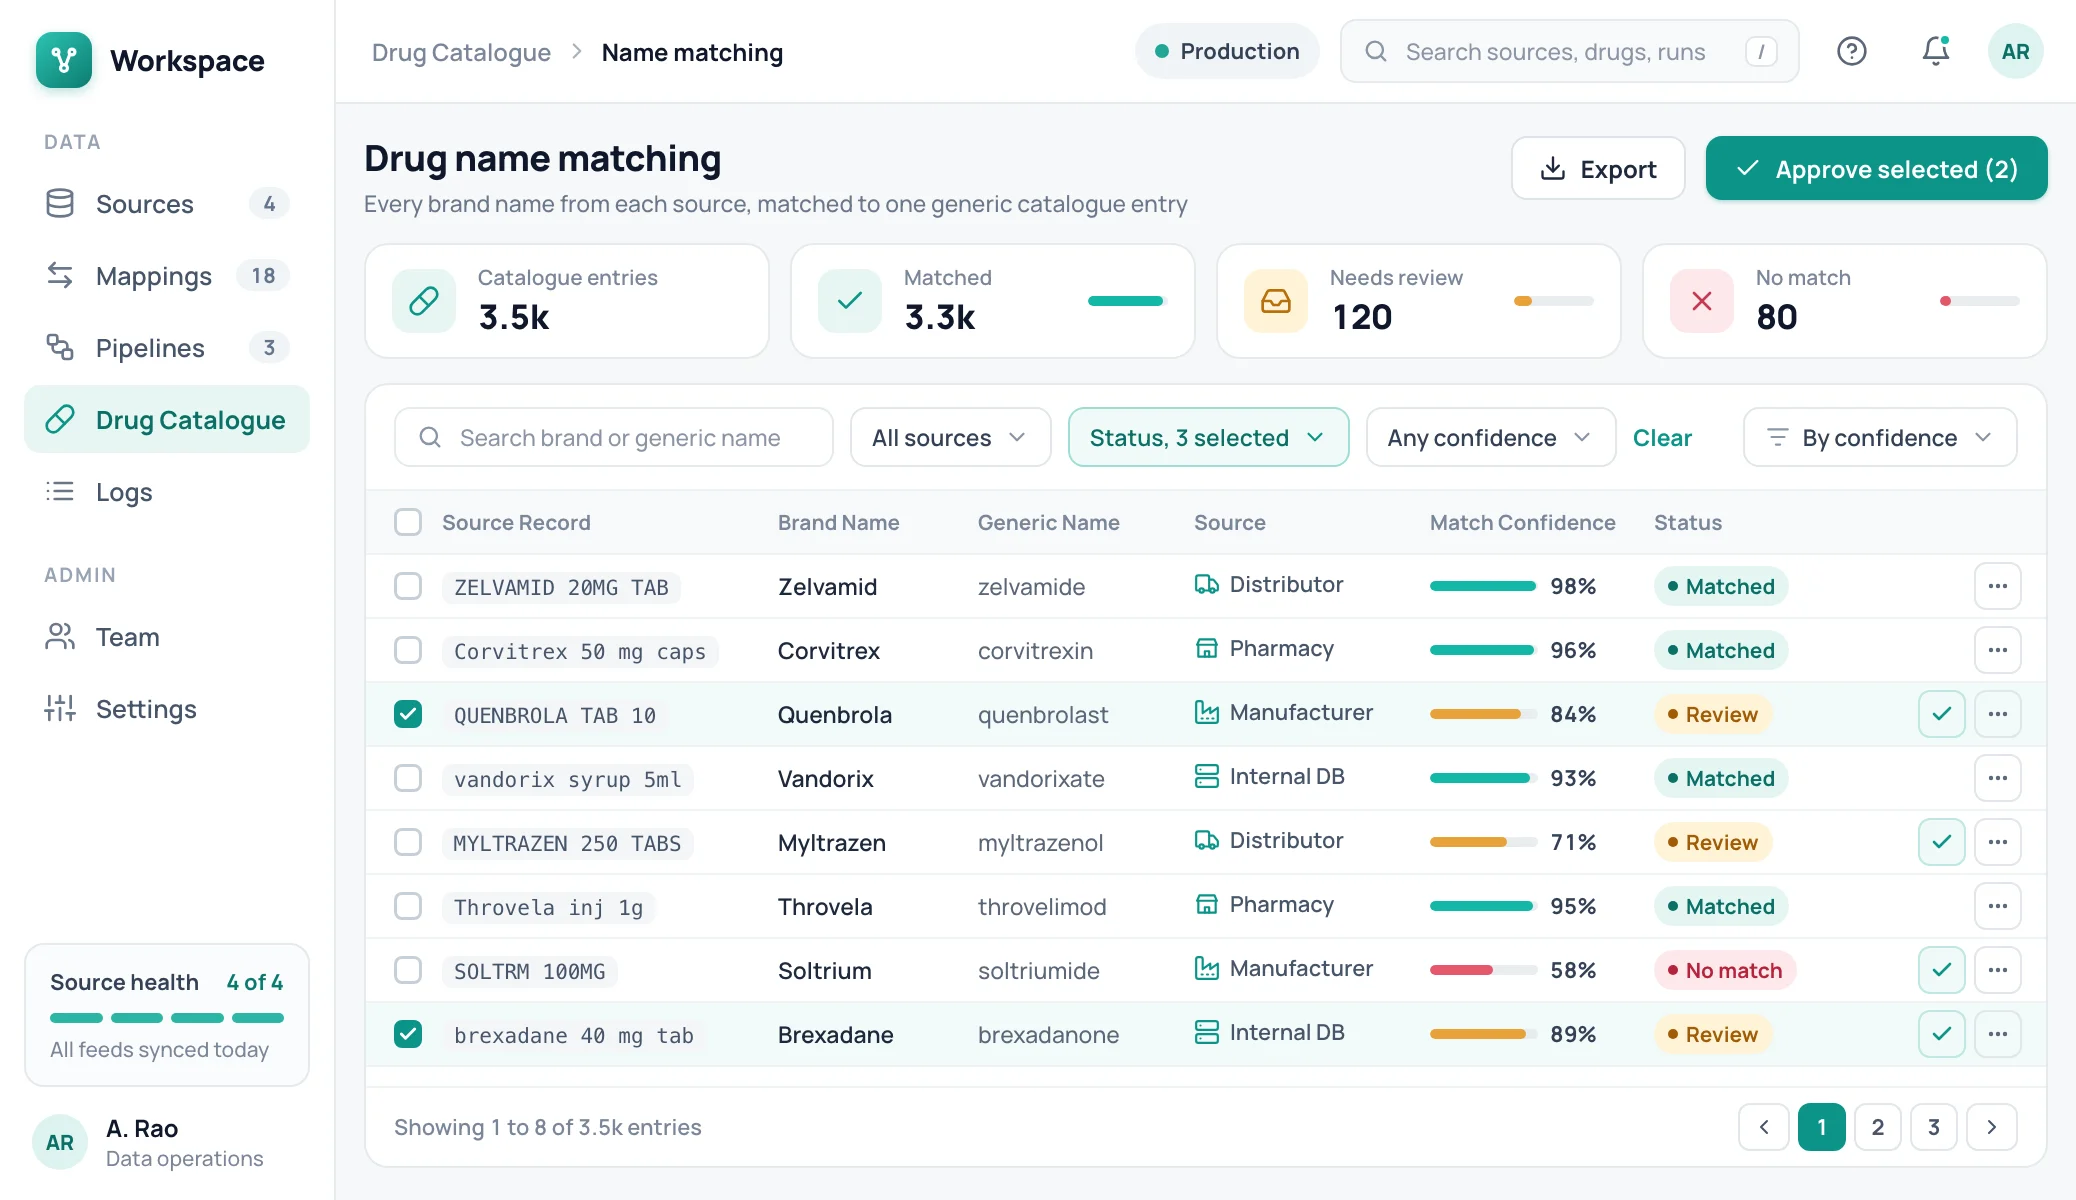Click the Production environment selector

click(x=1227, y=51)
